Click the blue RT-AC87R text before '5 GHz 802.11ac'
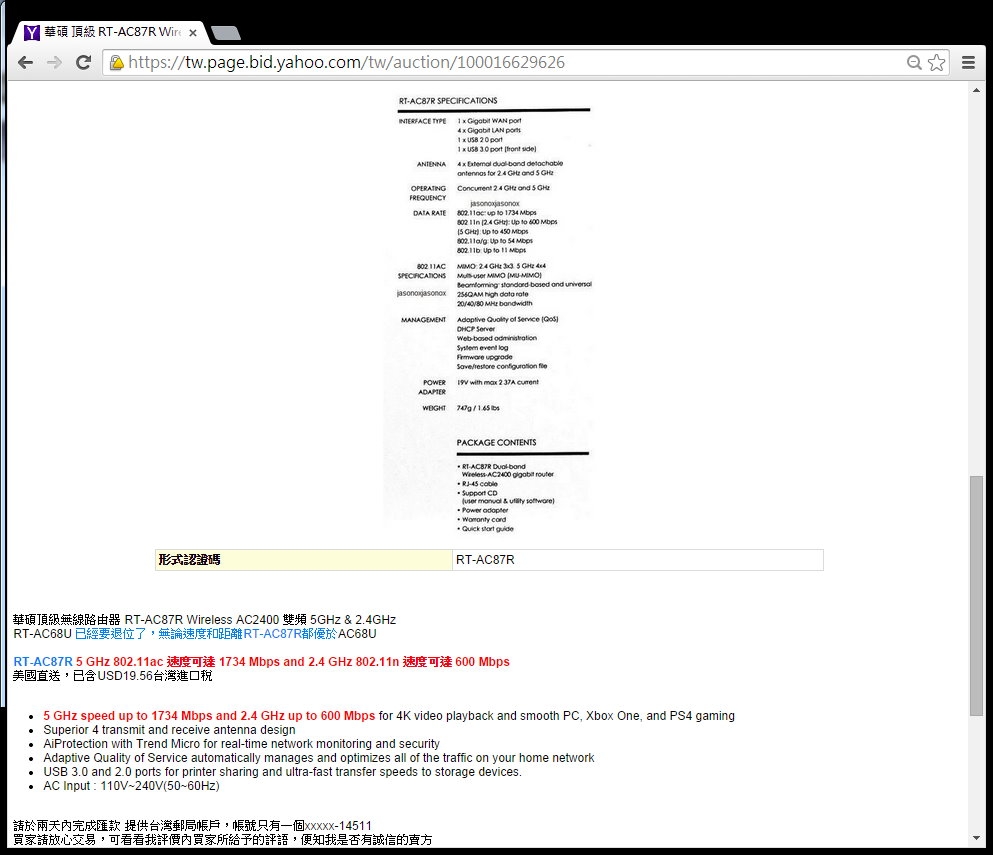Viewport: 993px width, 855px height. pyautogui.click(x=43, y=662)
